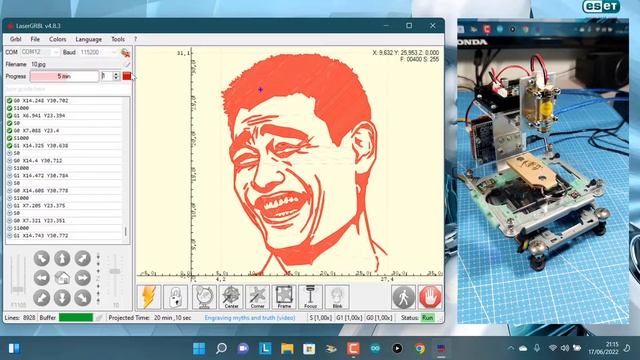
Task: Show hidden system tray icons chevron
Action: 511,349
